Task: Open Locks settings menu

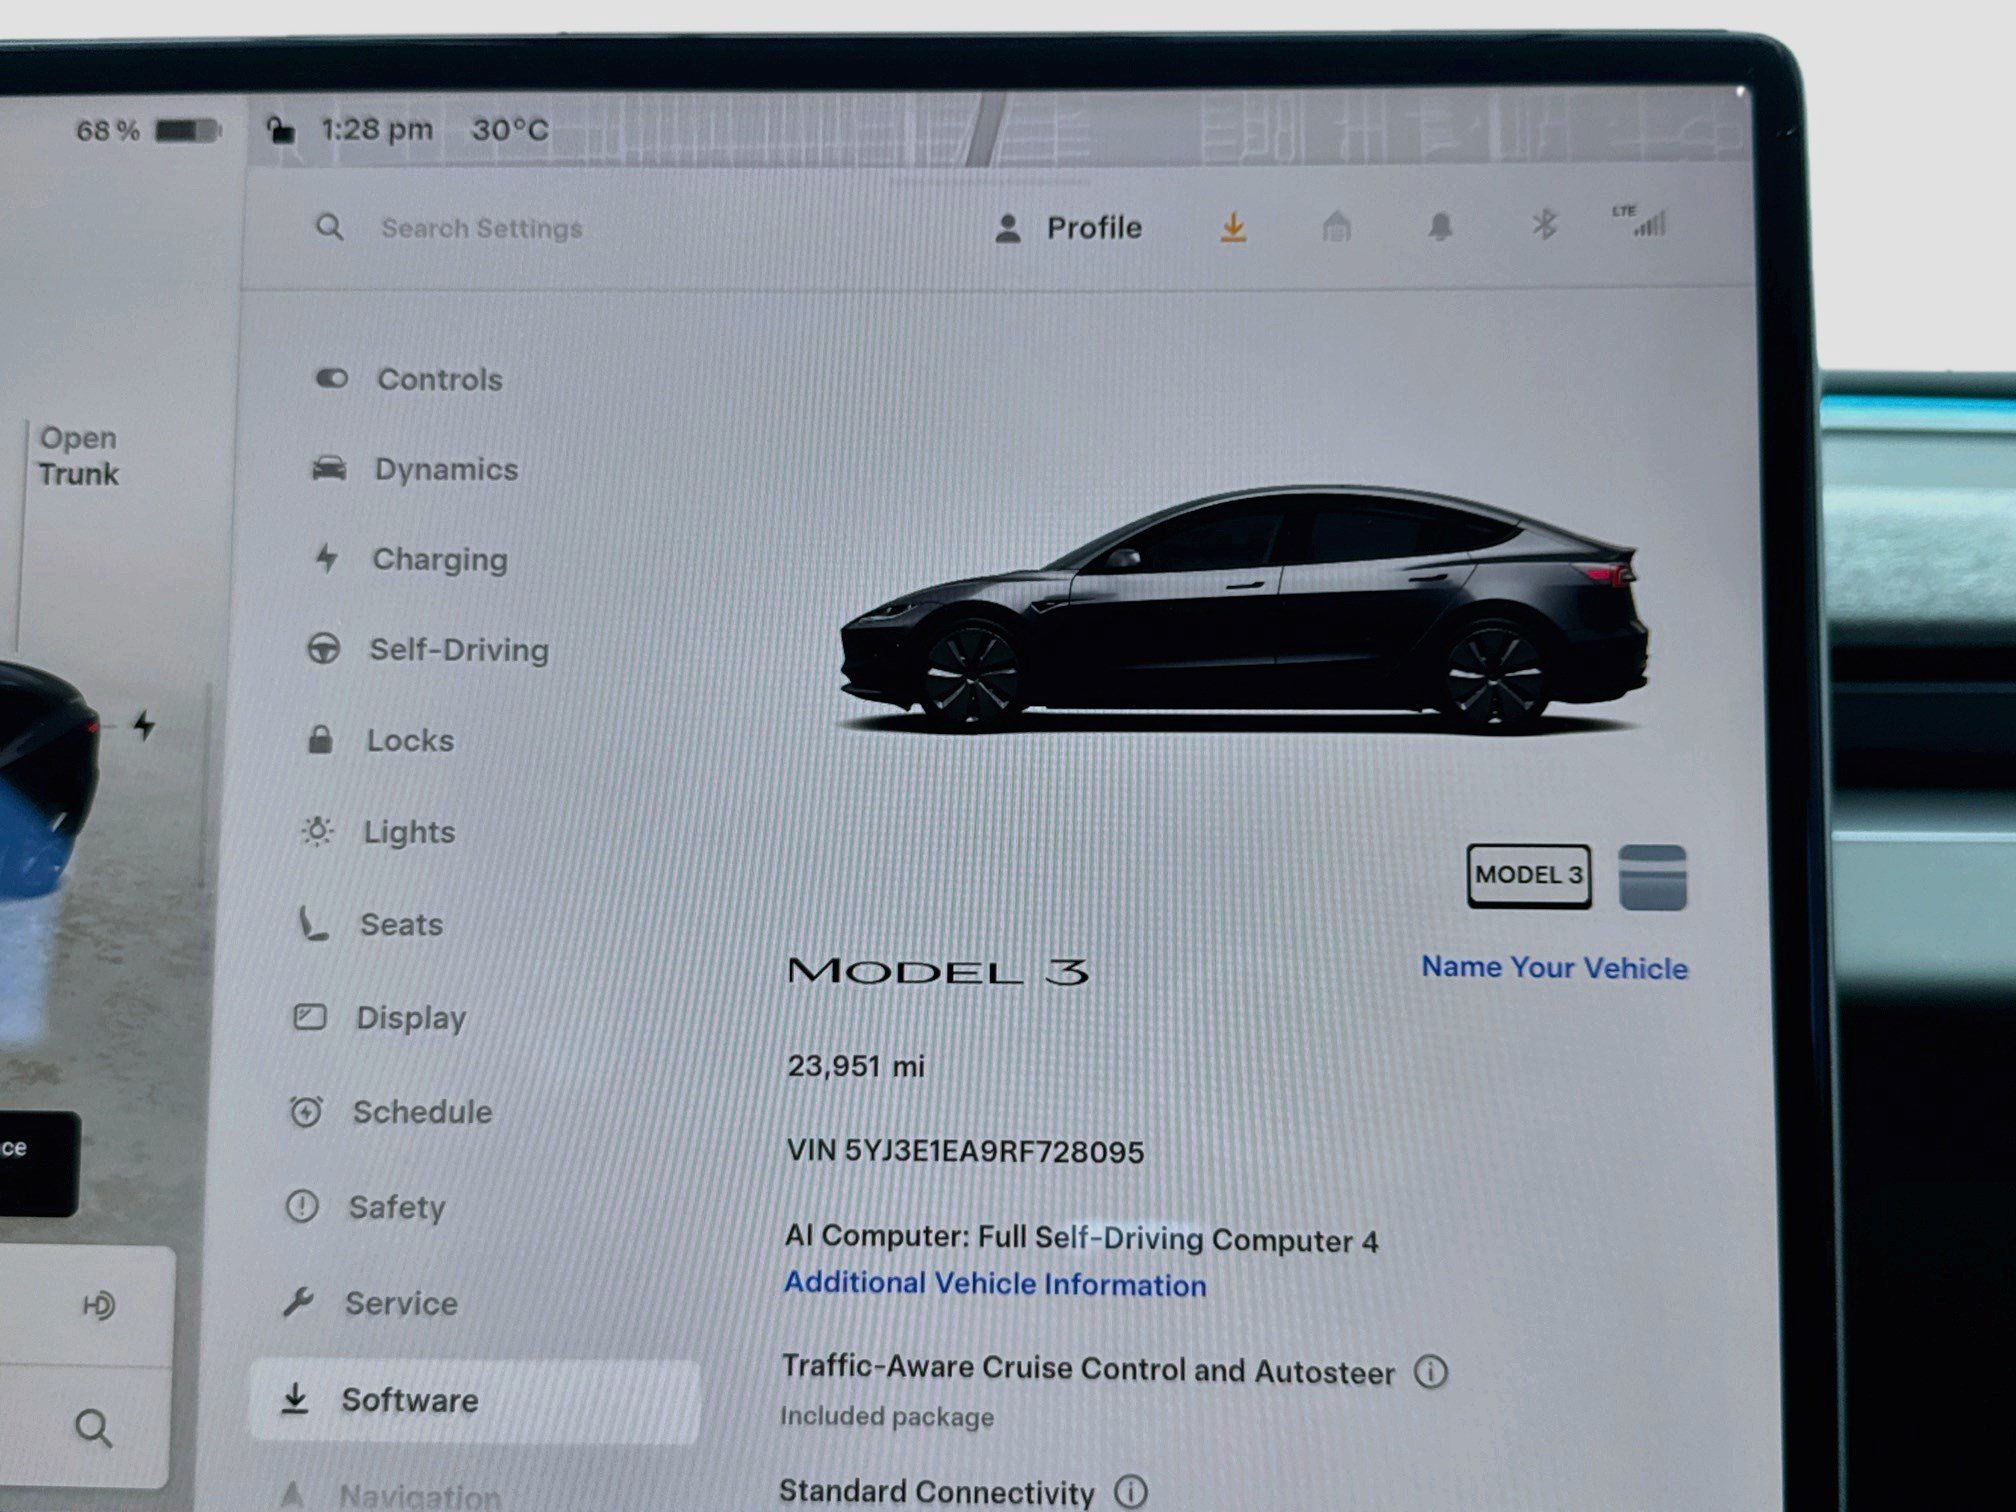Action: (x=379, y=740)
